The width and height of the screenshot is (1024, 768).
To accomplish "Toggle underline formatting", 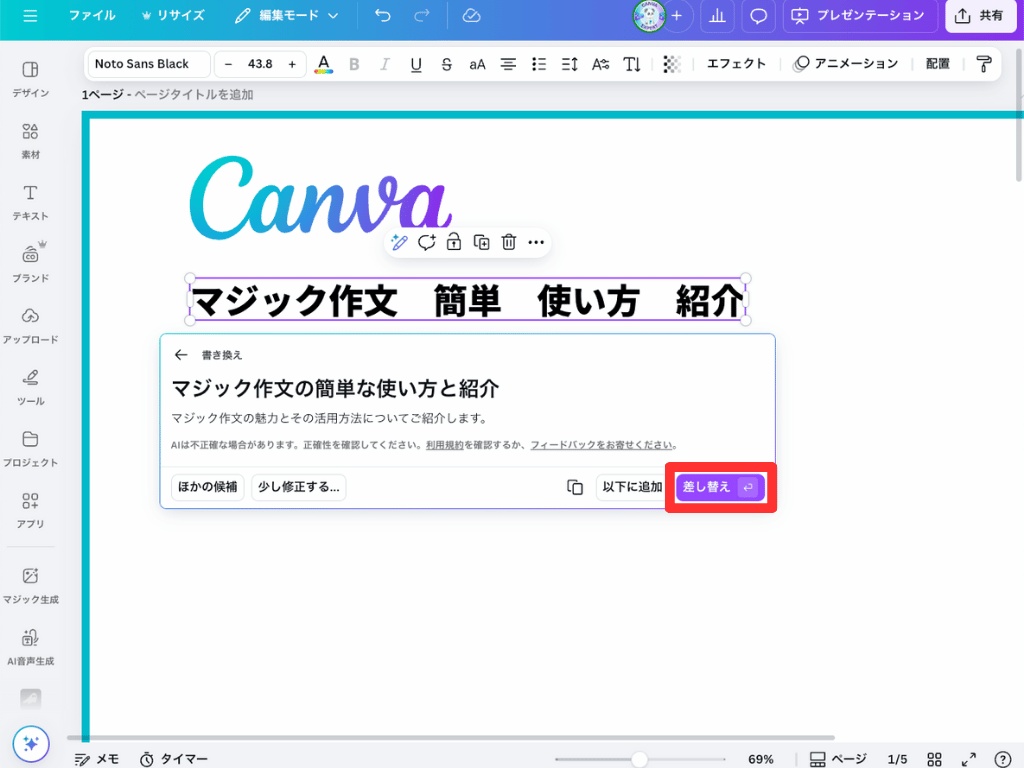I will pos(415,64).
